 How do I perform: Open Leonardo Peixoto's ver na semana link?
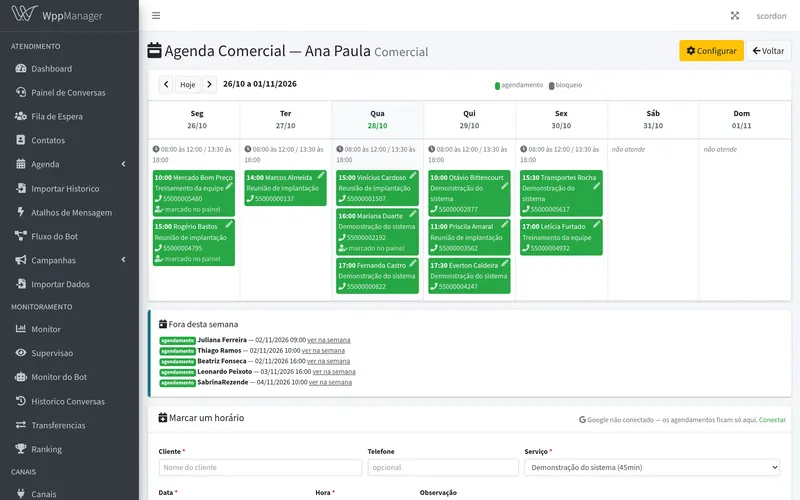pos(334,371)
